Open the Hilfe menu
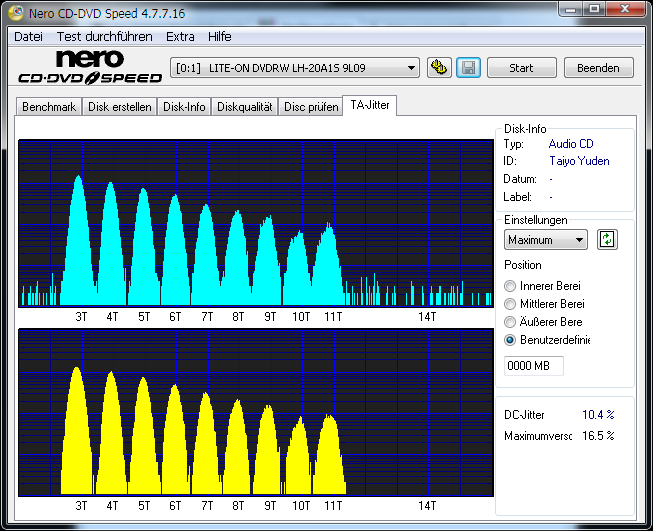 (x=219, y=37)
